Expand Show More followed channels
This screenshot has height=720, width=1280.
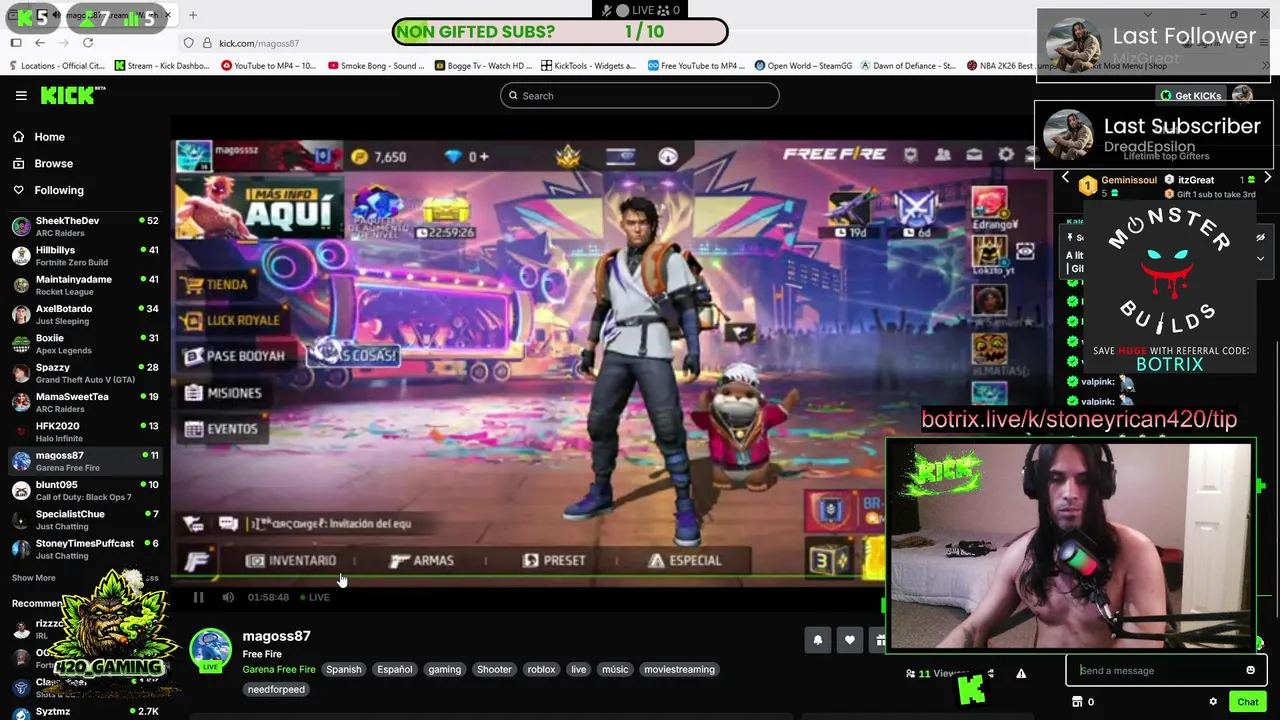34,578
